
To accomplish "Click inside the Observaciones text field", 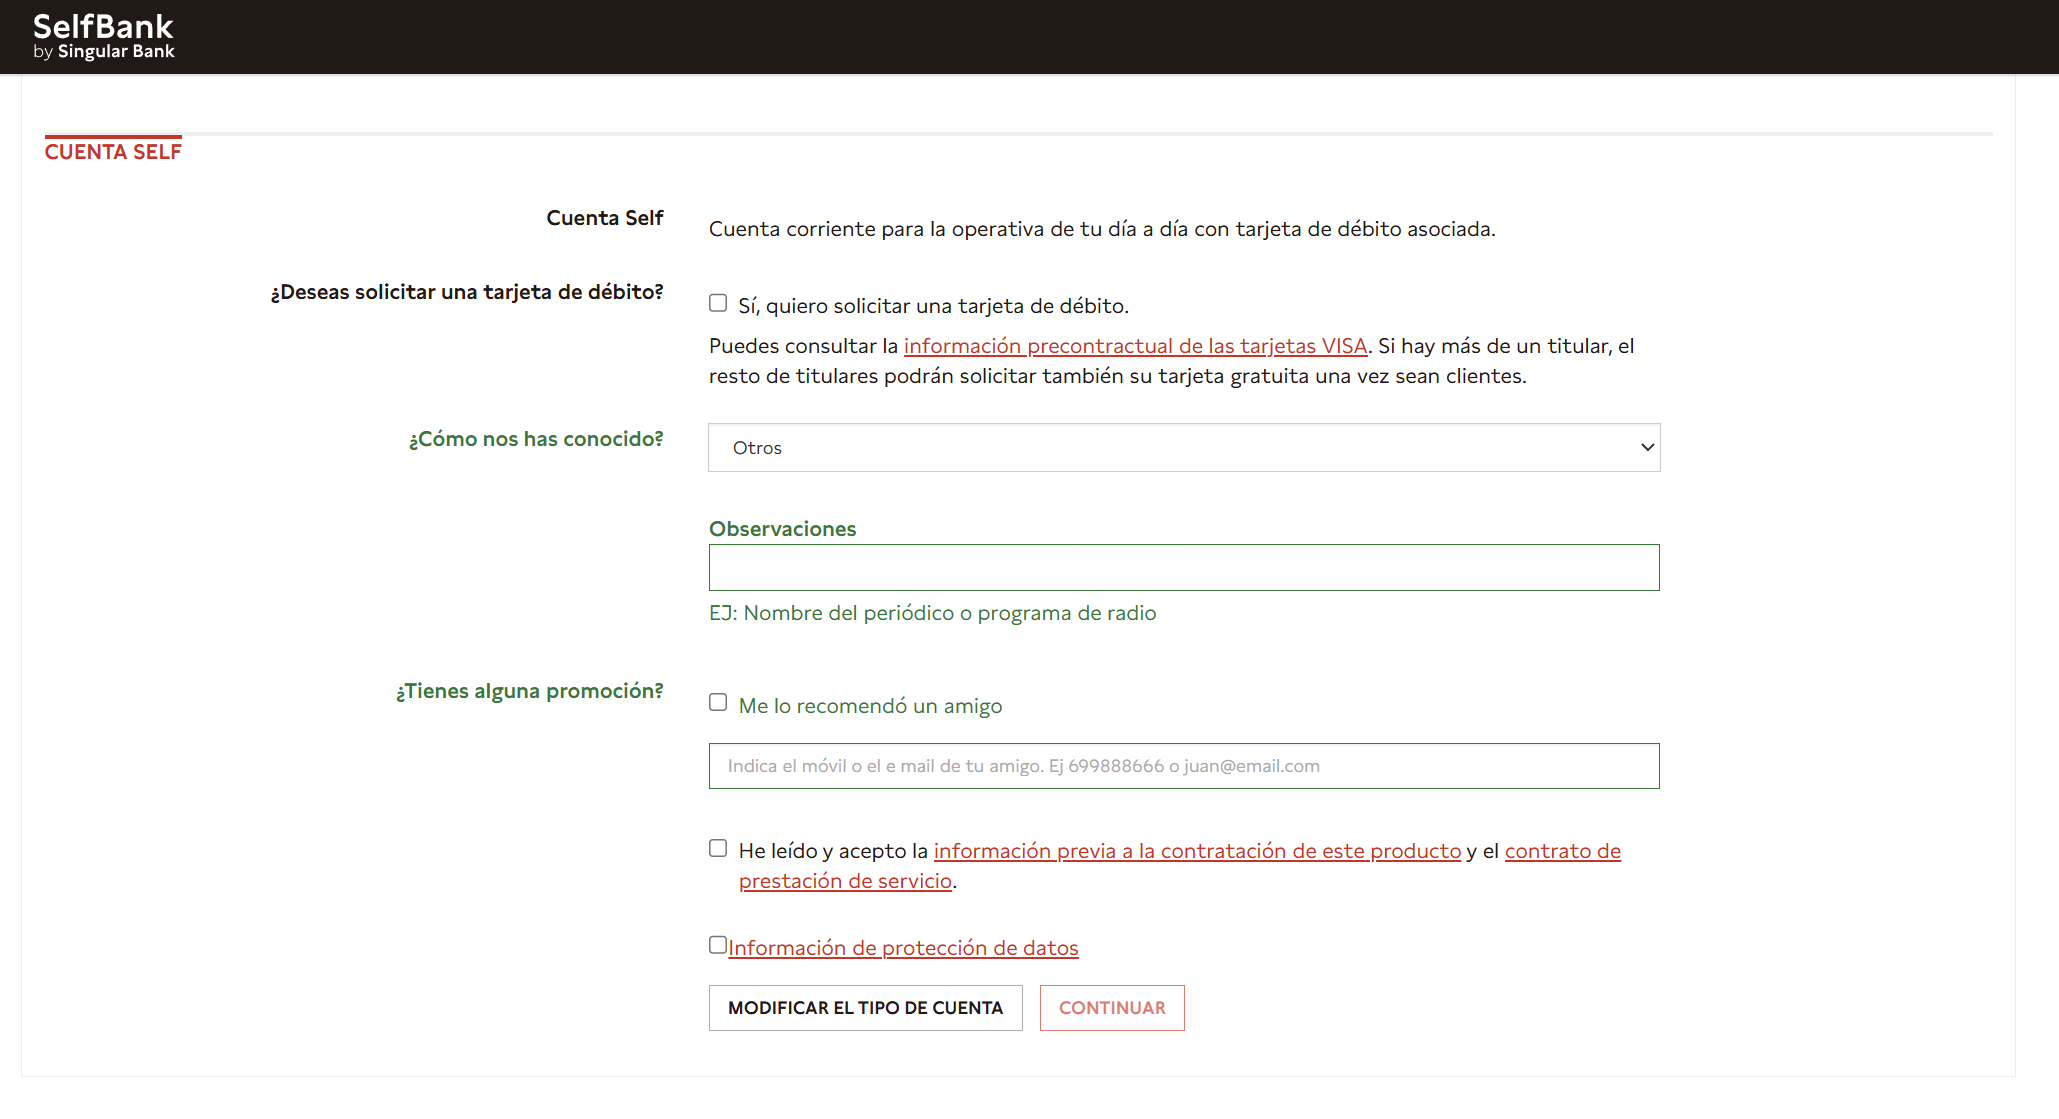I will point(1184,567).
